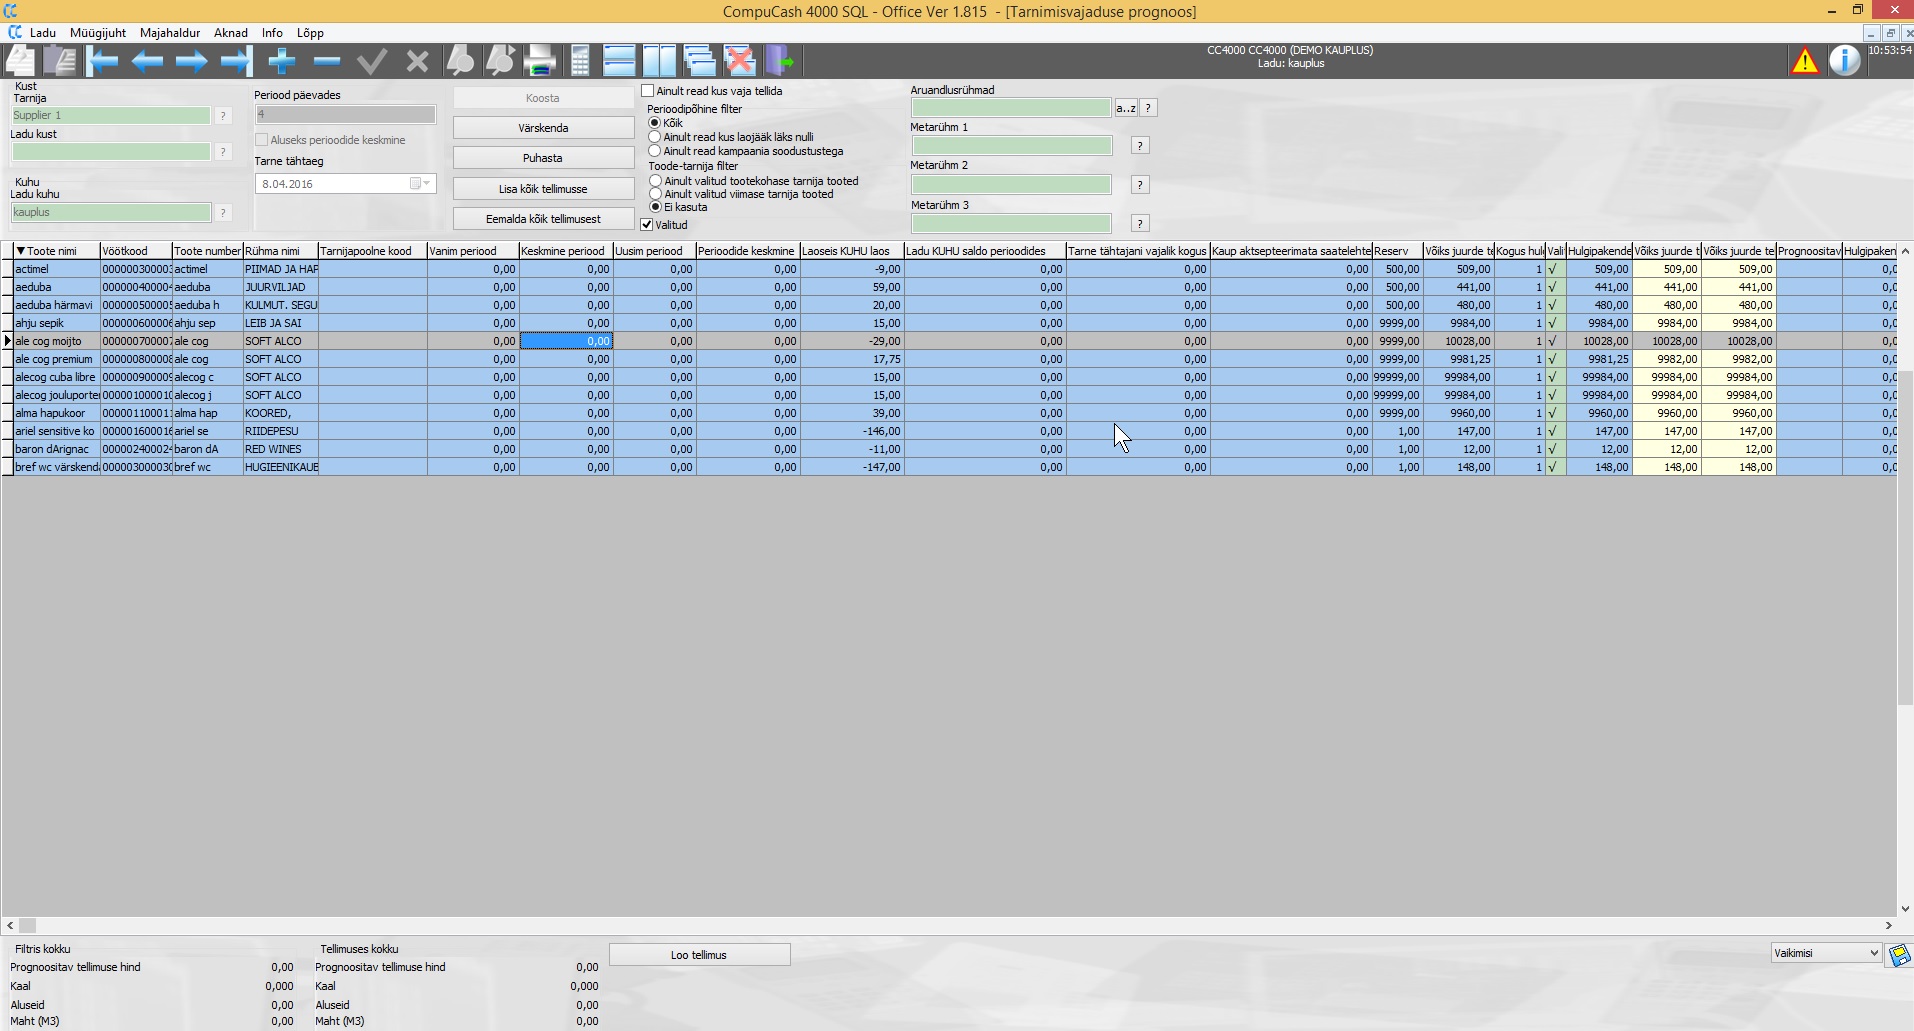
Task: Expand the Vaikimisi layout dropdown
Action: tap(1873, 953)
